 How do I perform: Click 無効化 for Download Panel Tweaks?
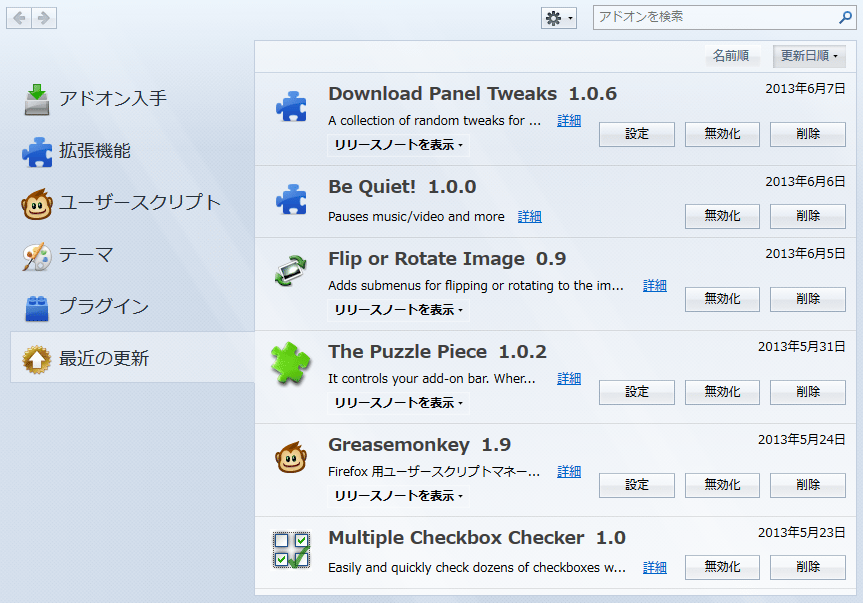(x=722, y=134)
